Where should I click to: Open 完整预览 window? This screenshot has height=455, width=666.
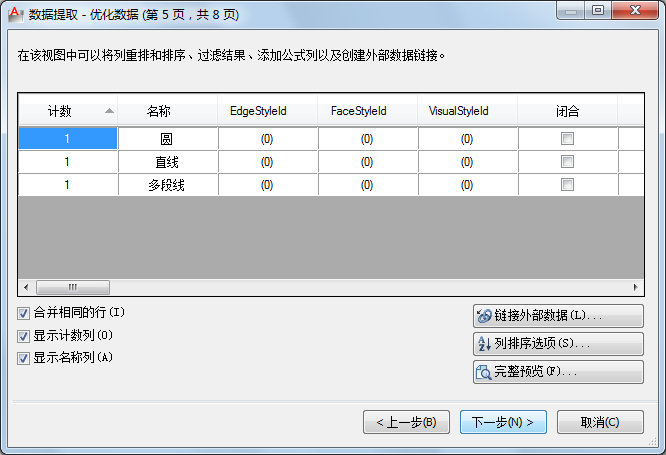(x=558, y=372)
